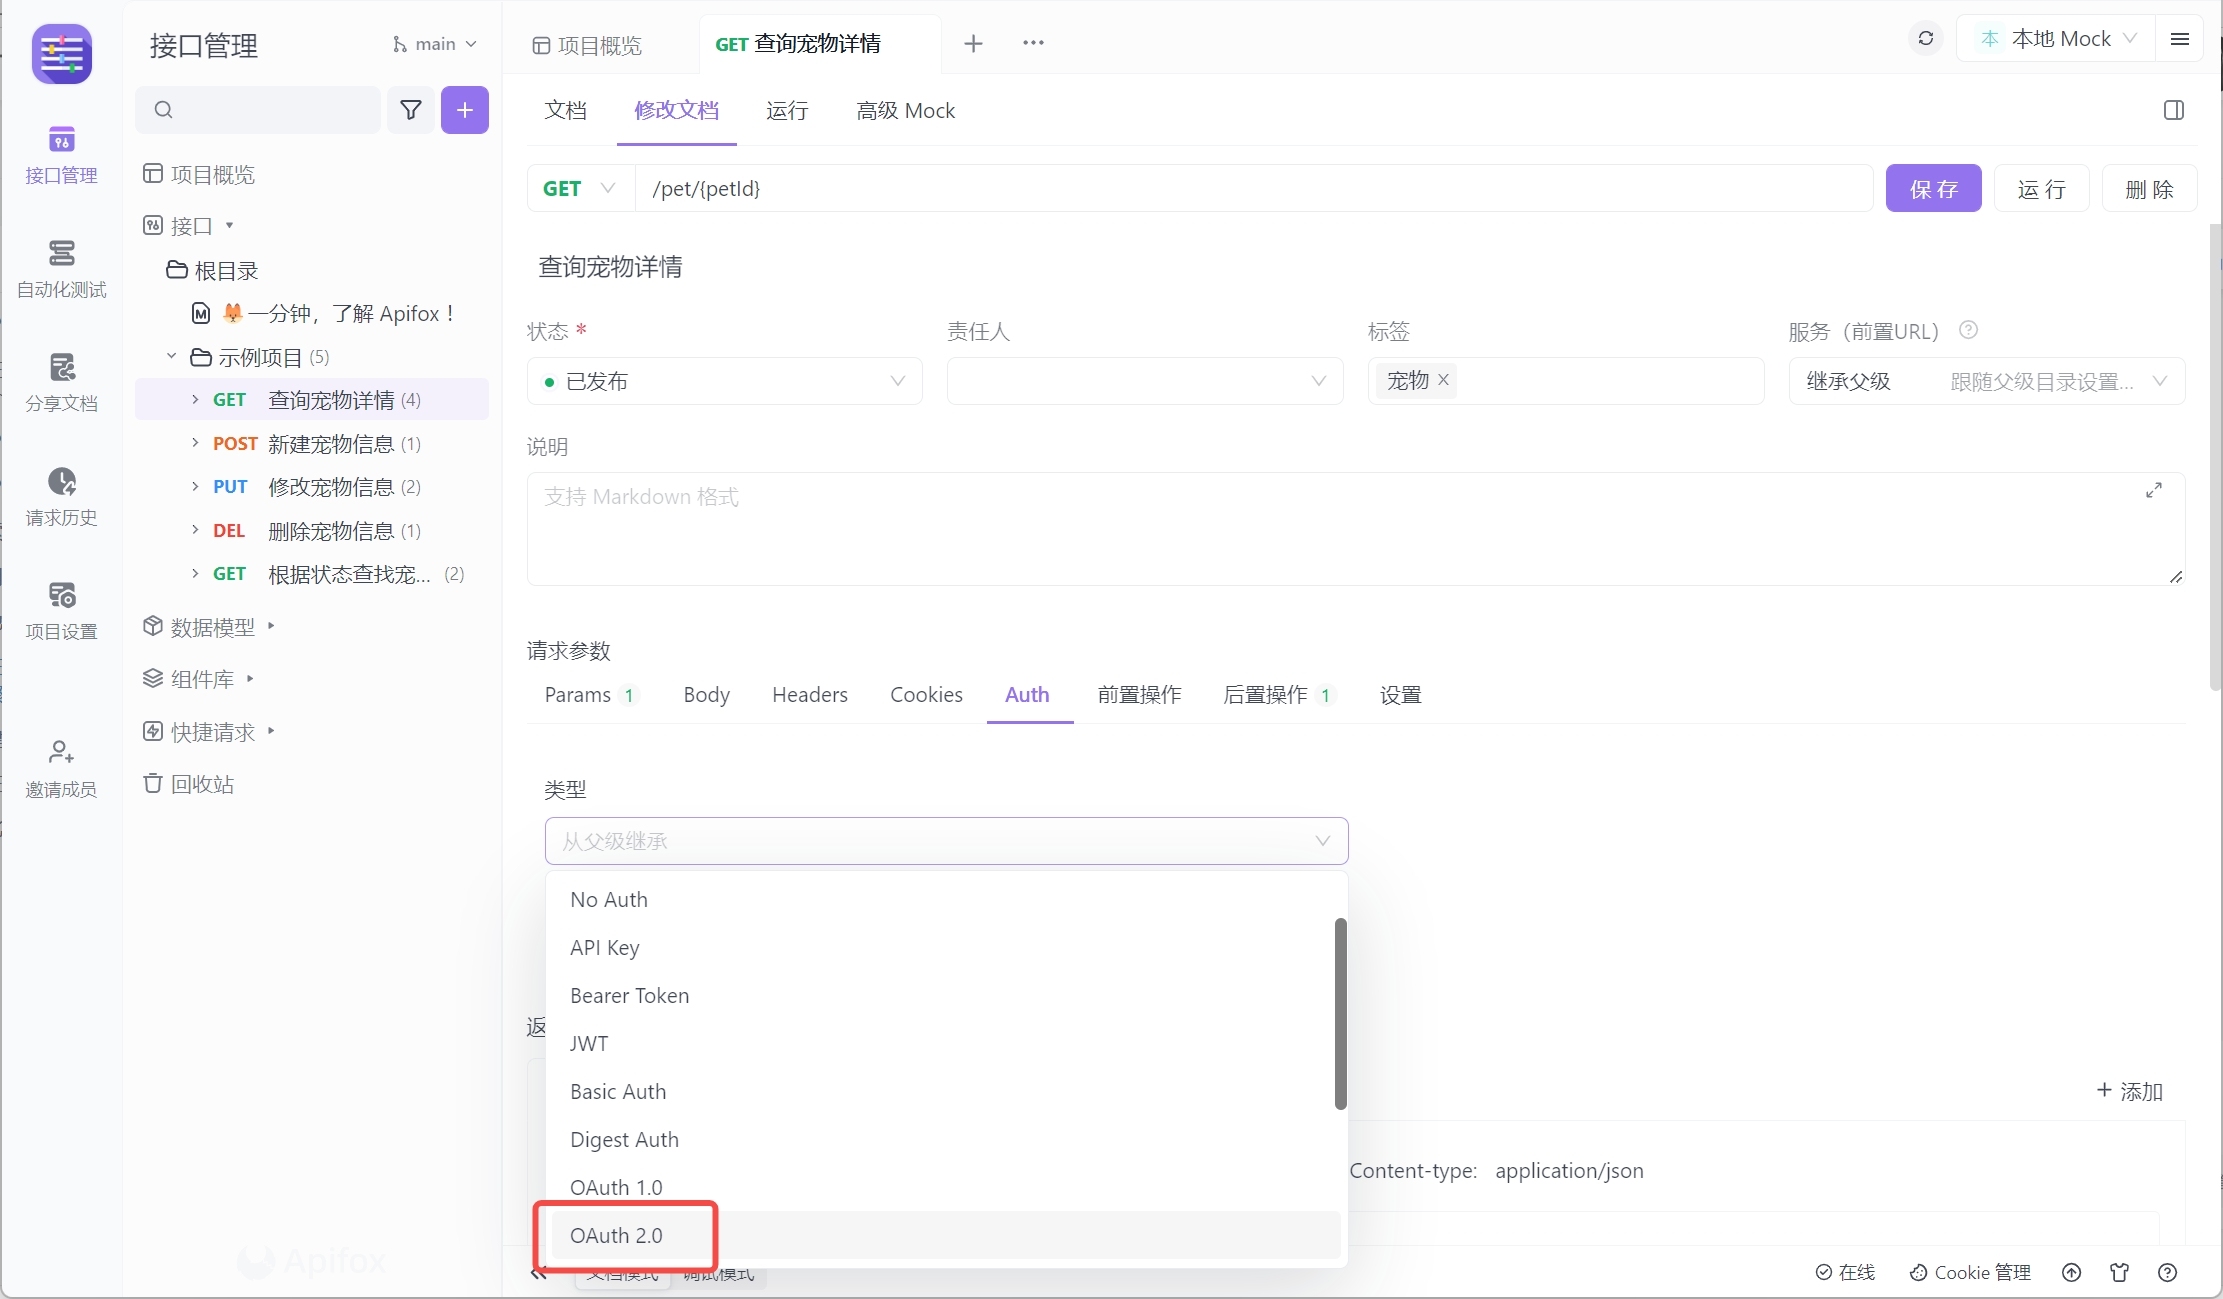Select OAuth 2.0 from the auth type list

point(616,1235)
